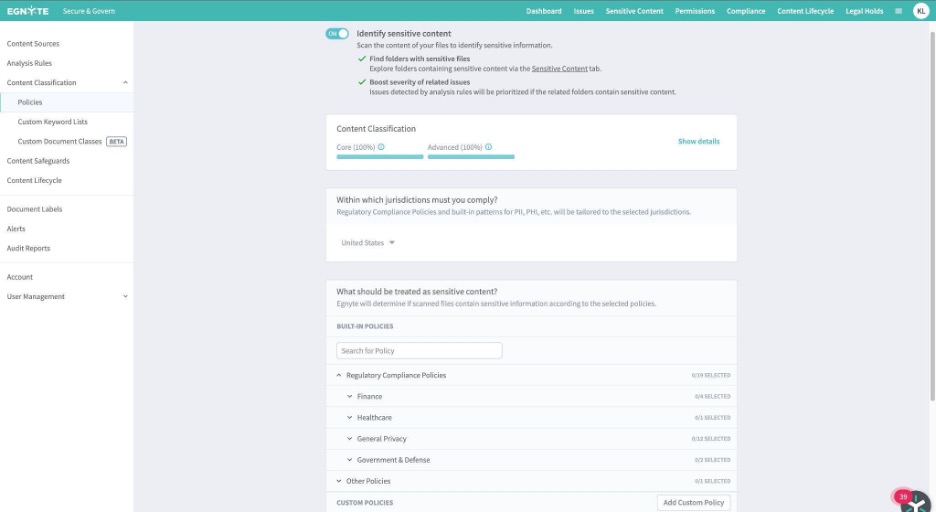Expand the Finance policies group
This screenshot has height=512, width=936.
tap(350, 397)
